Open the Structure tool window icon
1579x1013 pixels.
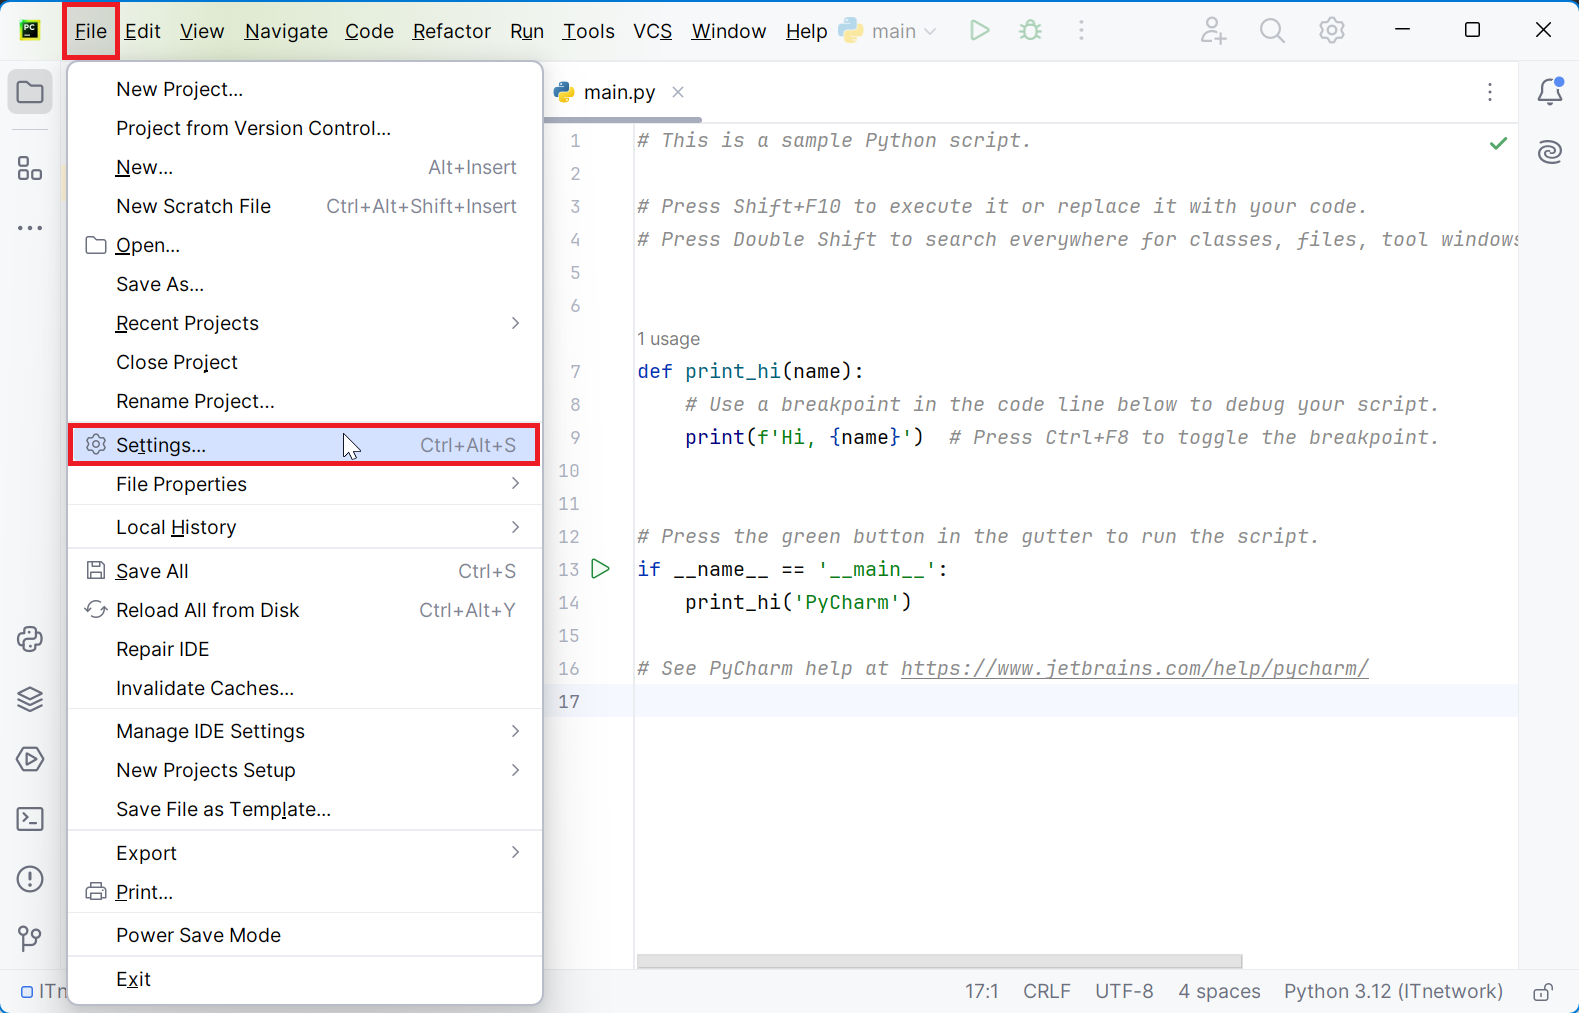30,168
